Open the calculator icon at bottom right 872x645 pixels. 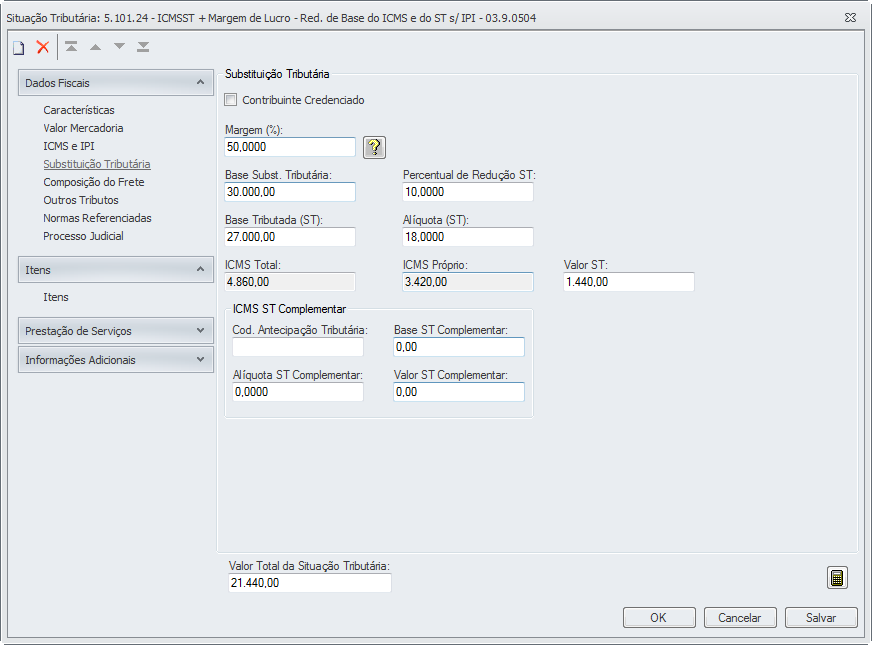coord(838,578)
